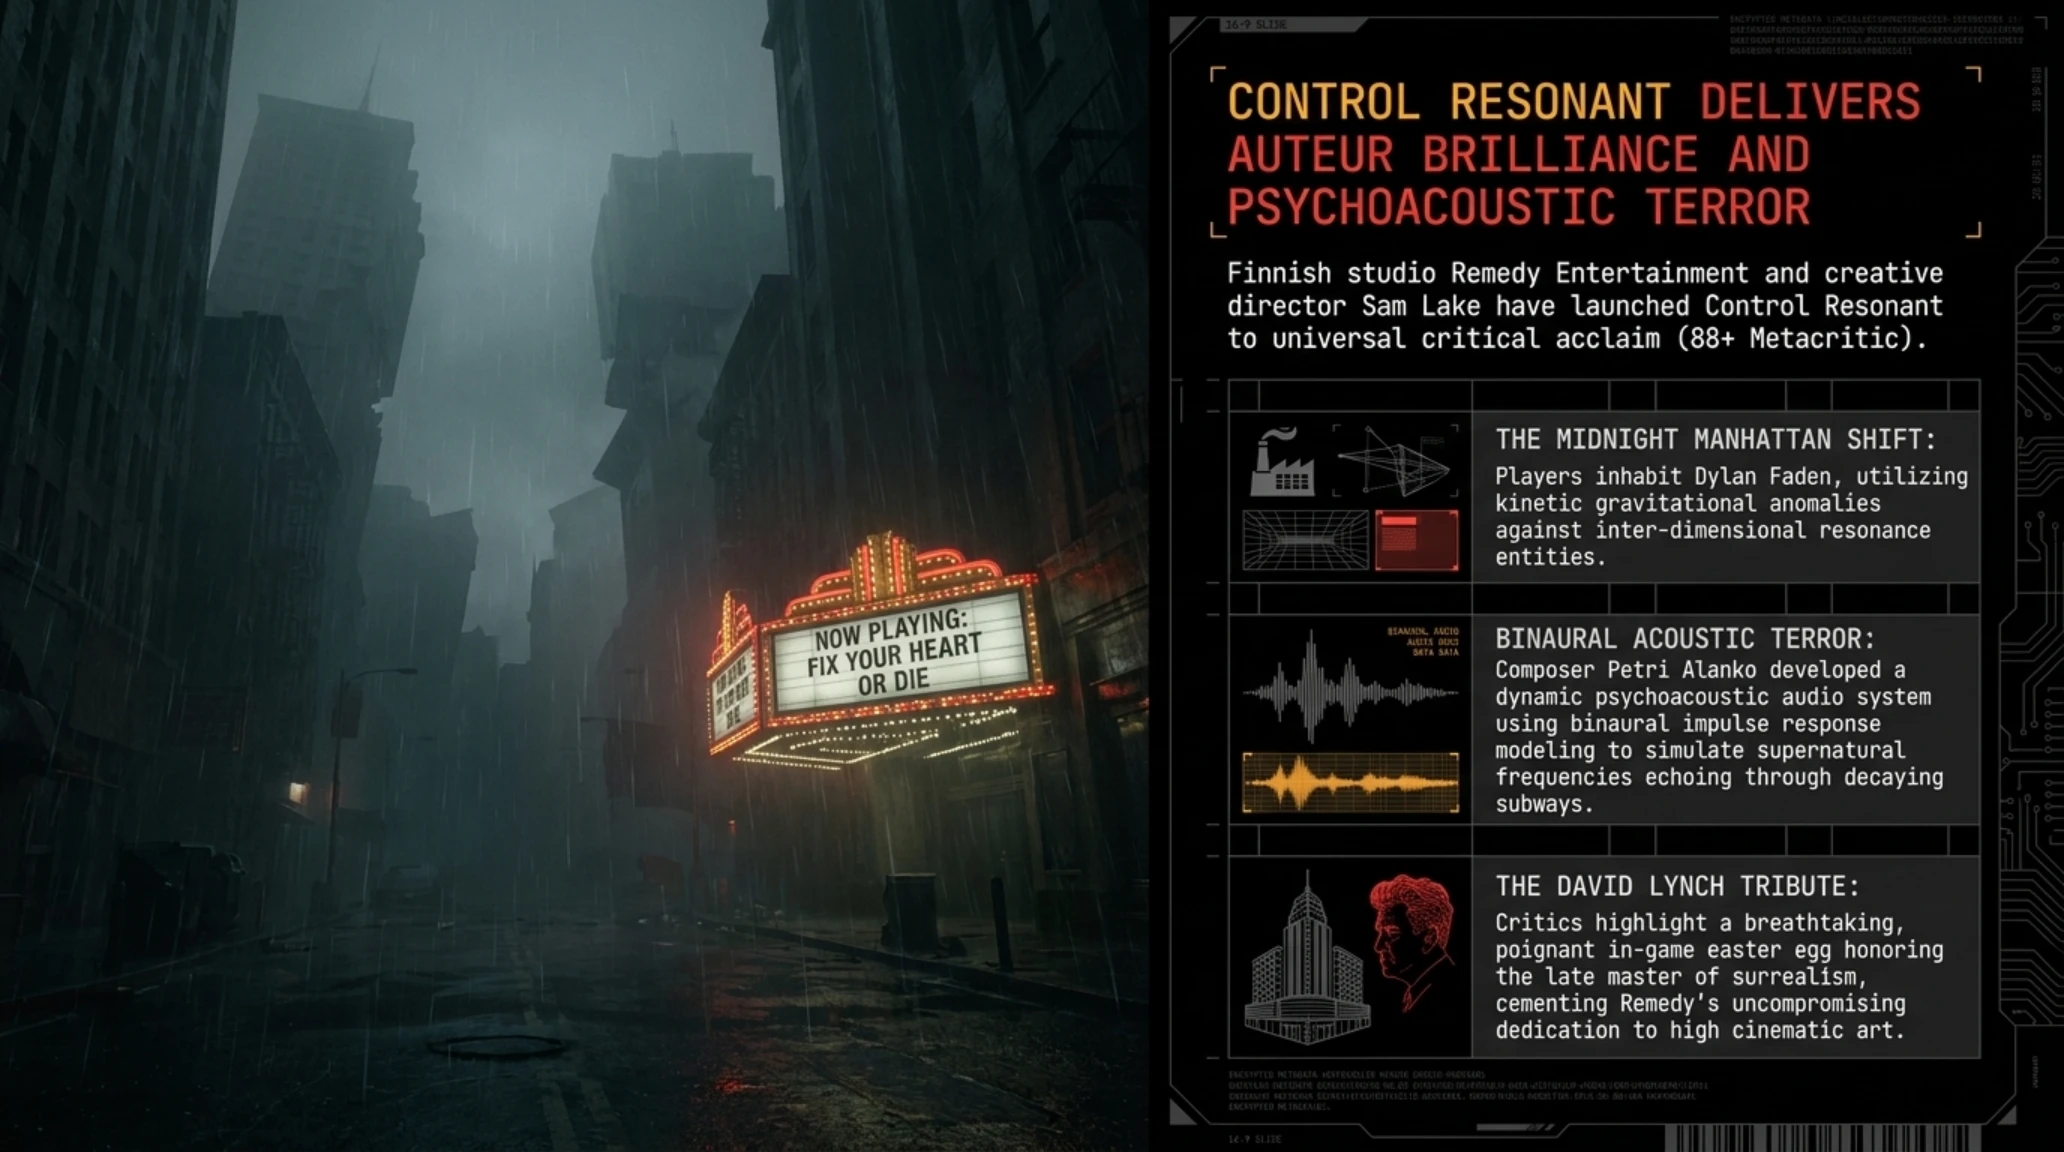Click the 'PSYCHOACOUSTIC TERROR' headline line

coord(1518,208)
